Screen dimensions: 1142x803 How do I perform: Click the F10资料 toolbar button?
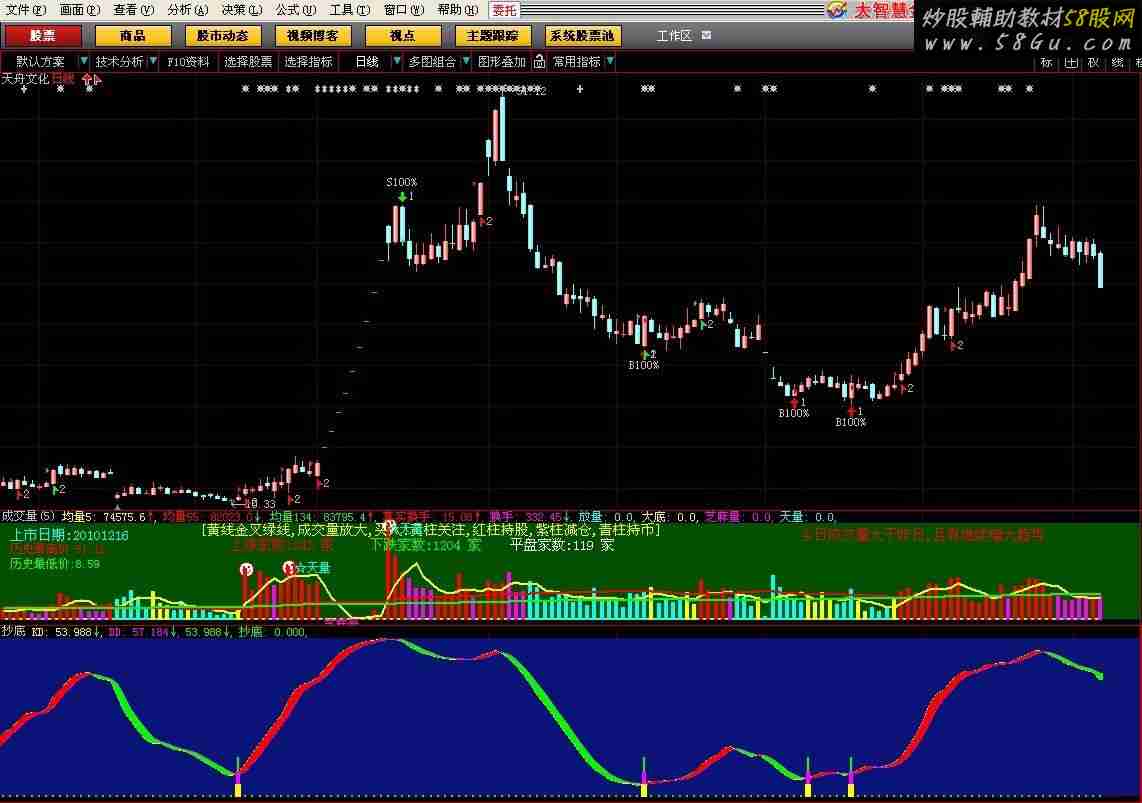click(x=188, y=62)
